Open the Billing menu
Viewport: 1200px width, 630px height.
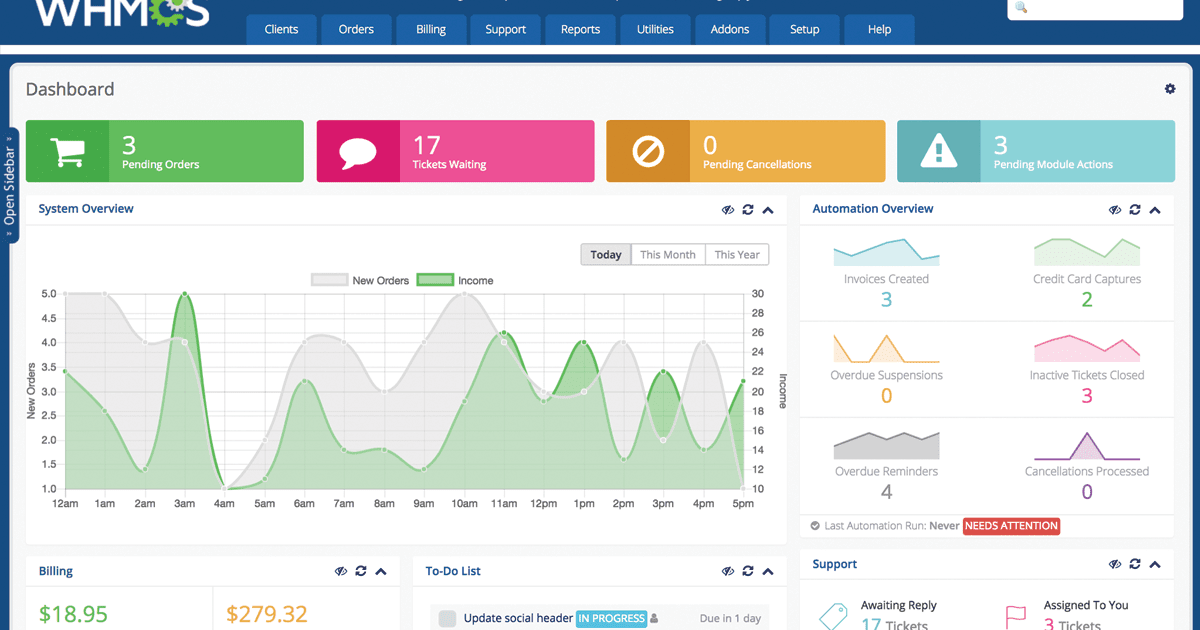click(x=431, y=29)
